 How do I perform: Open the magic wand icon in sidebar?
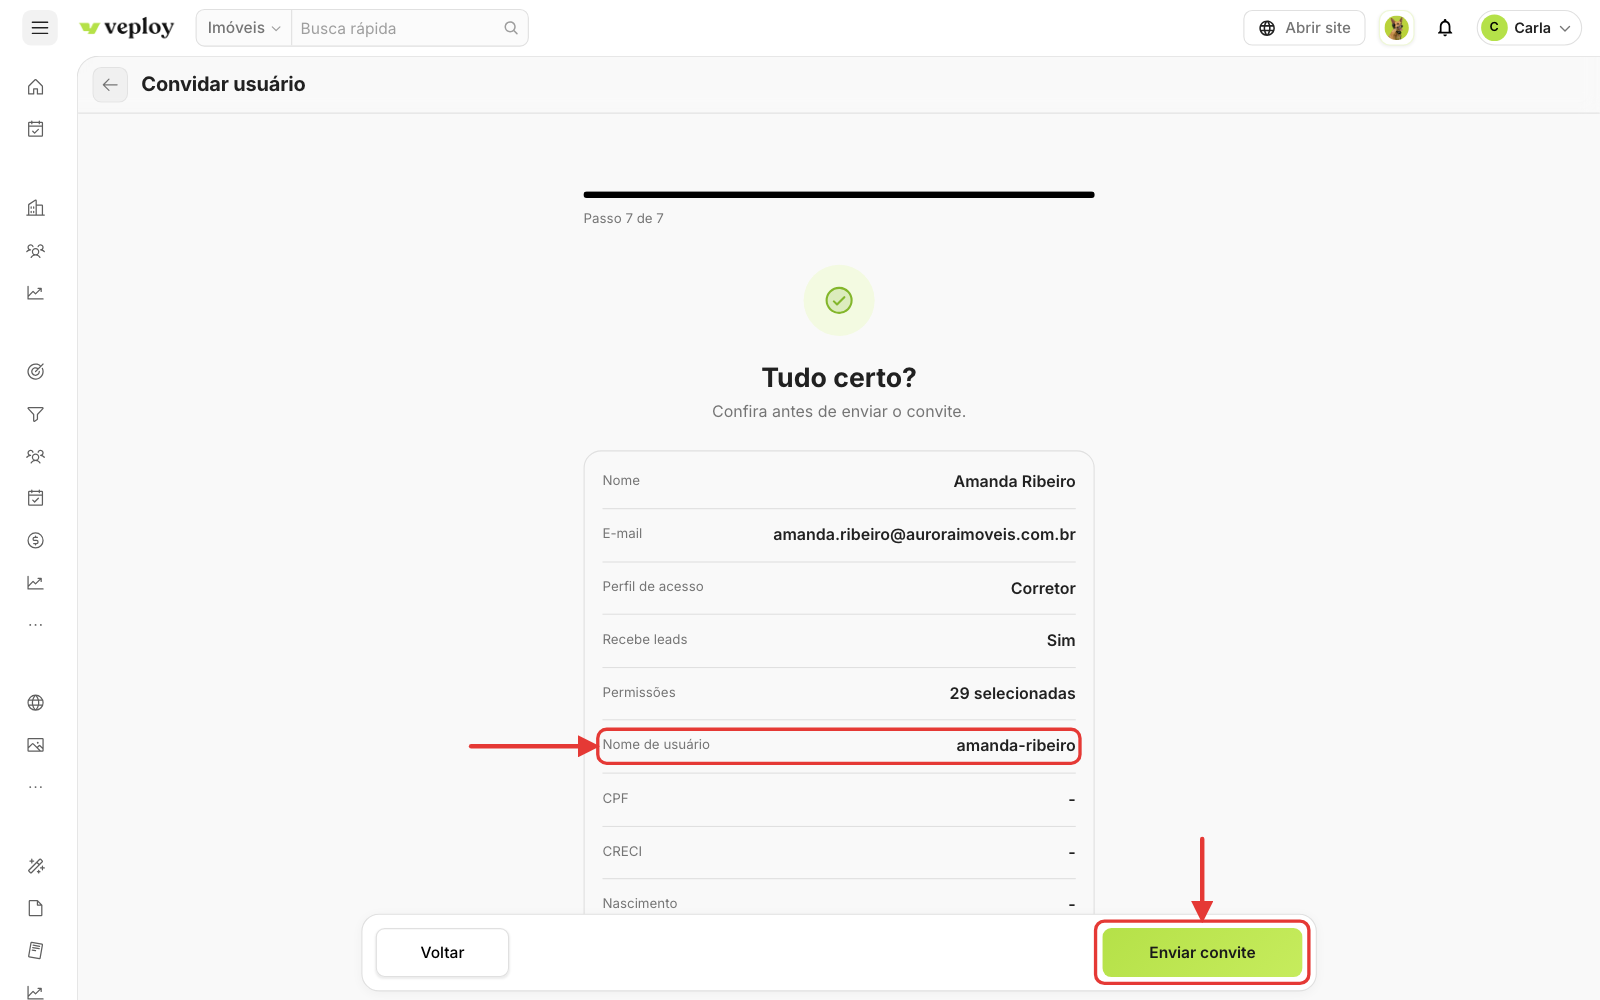(x=36, y=866)
